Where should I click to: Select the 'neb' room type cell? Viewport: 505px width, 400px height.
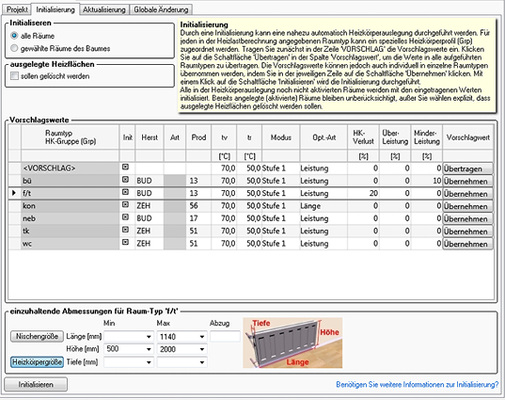pos(70,218)
